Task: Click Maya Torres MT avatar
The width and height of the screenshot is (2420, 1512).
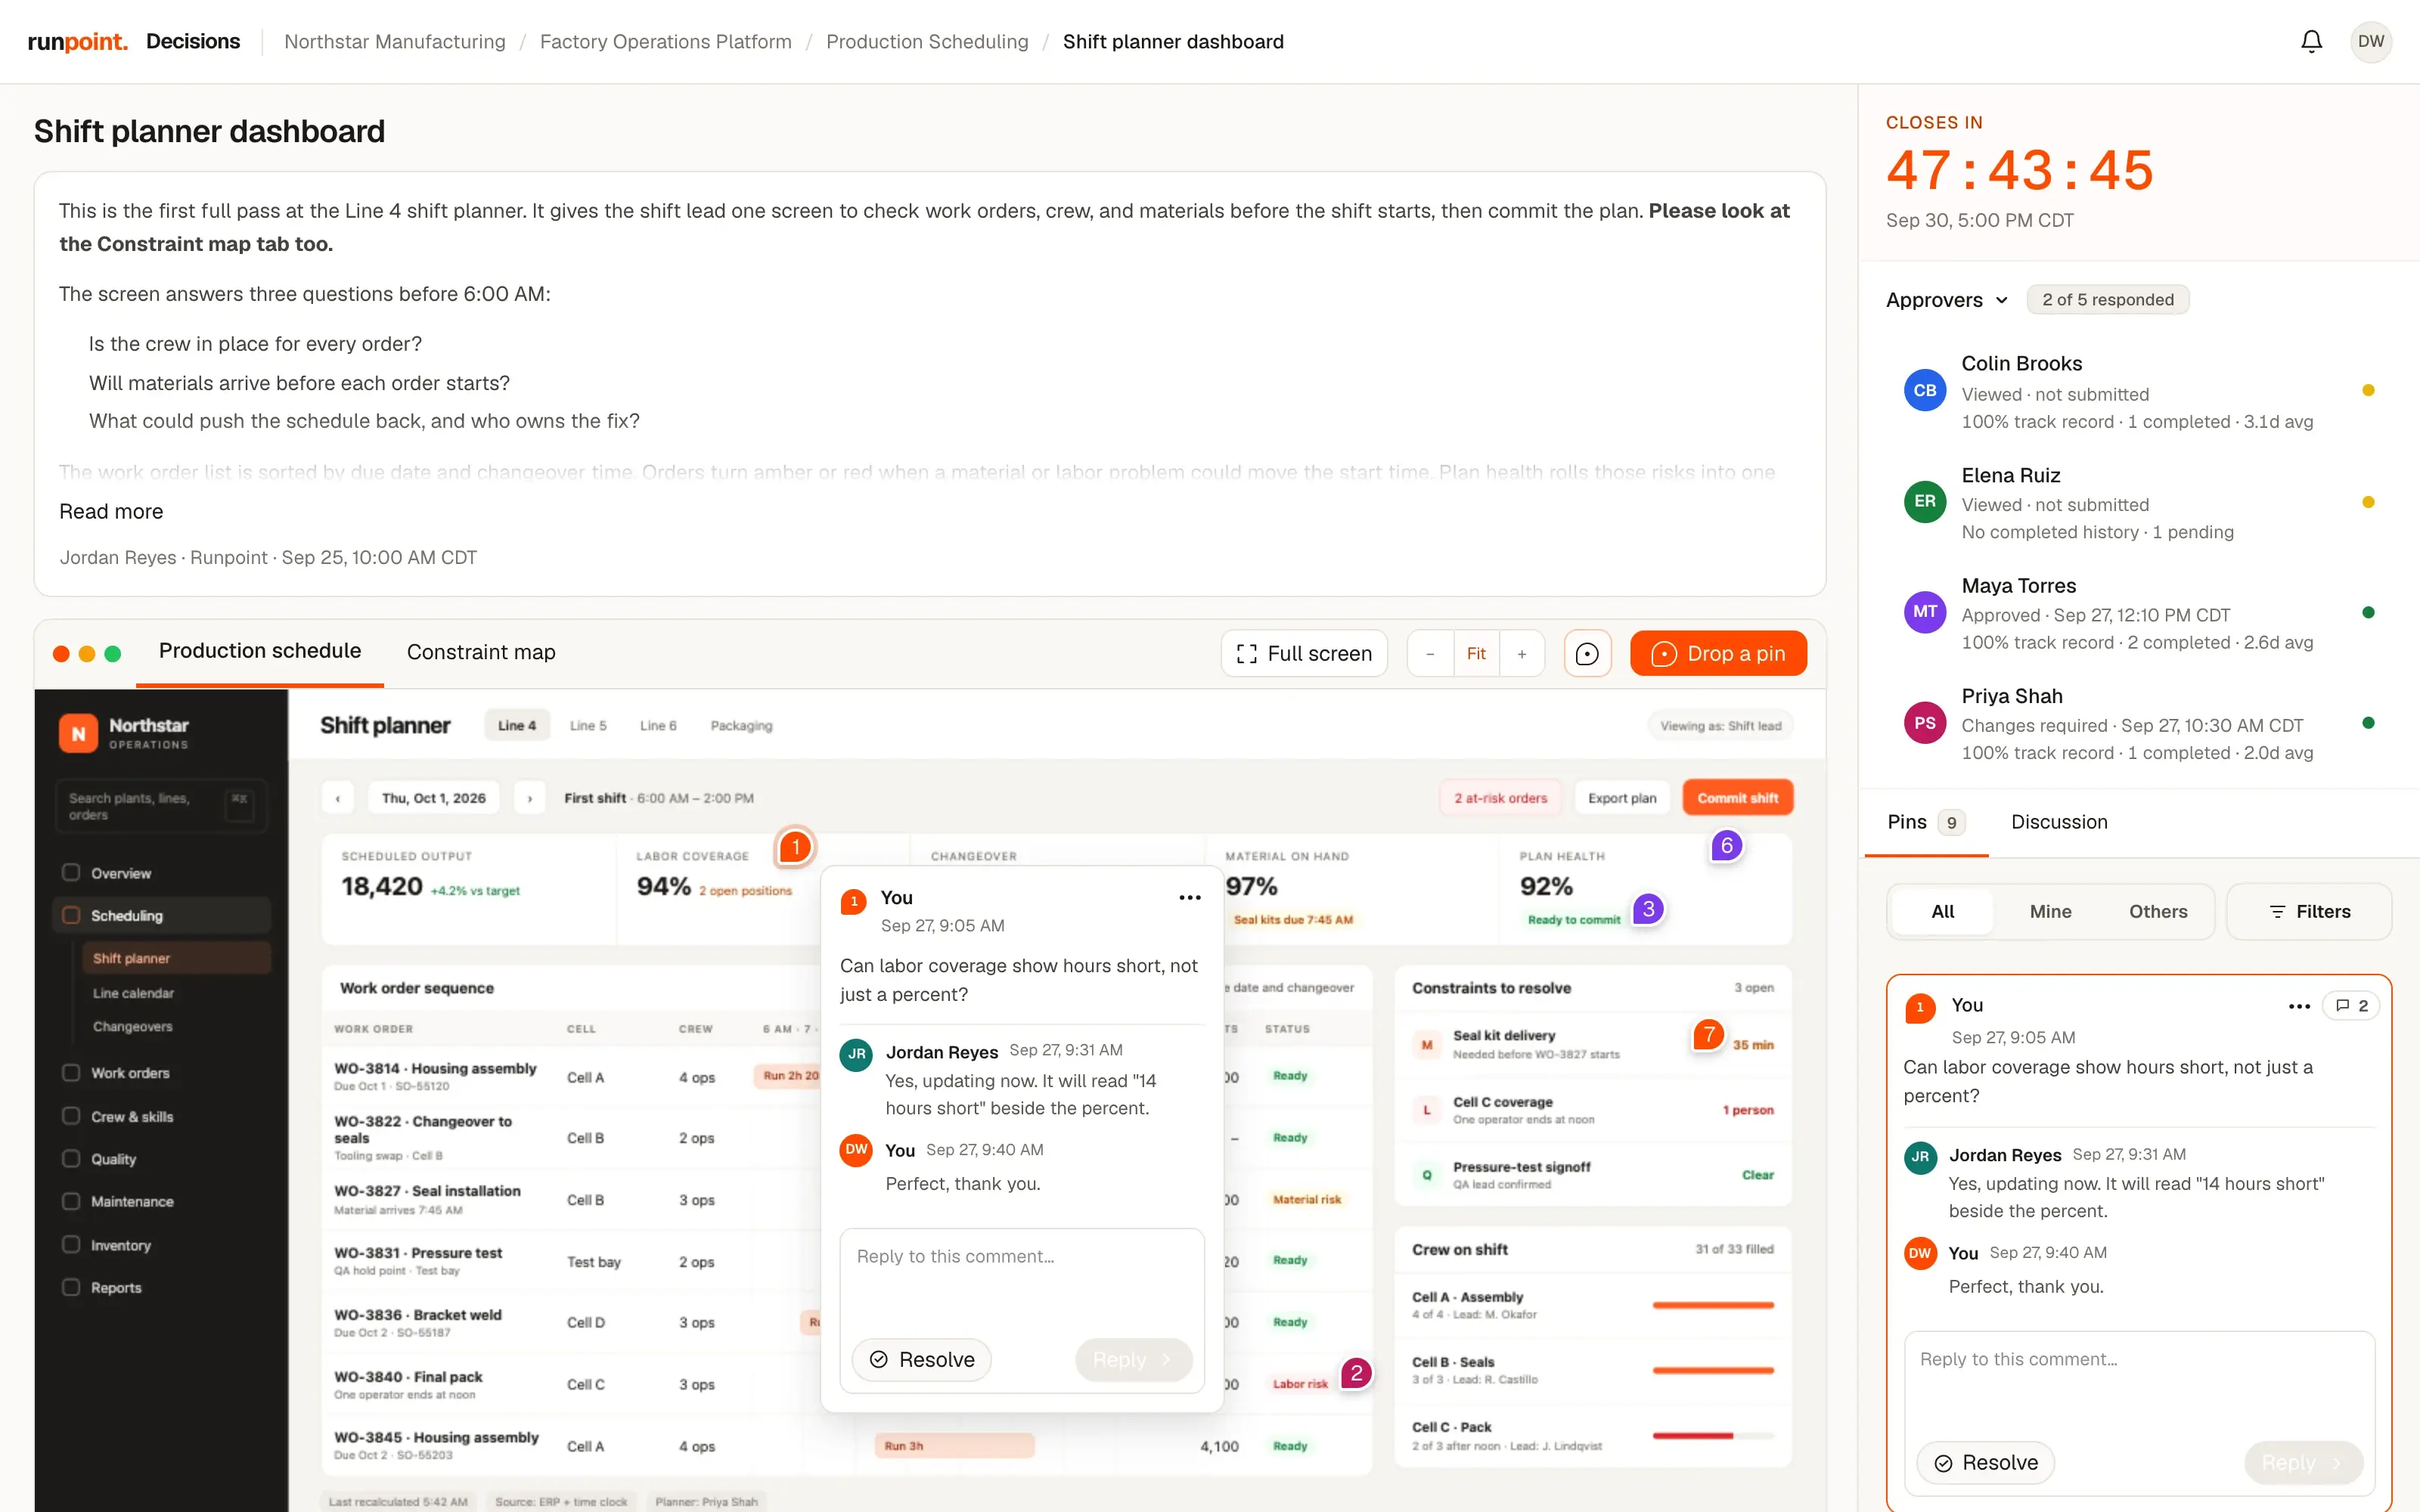Action: [1924, 611]
